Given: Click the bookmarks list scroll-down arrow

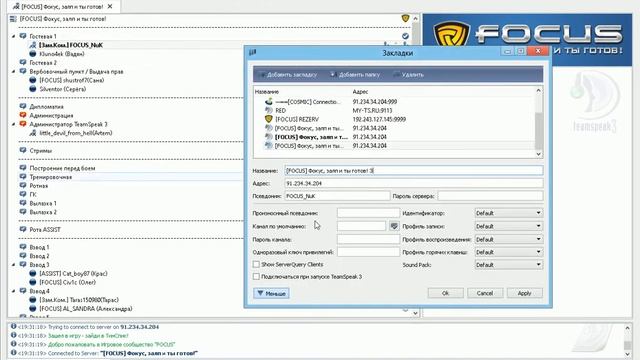Looking at the screenshot, I should coord(538,154).
